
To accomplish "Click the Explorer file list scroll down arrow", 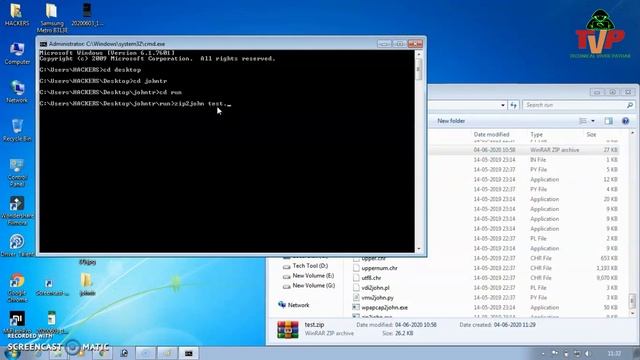I will [632, 313].
